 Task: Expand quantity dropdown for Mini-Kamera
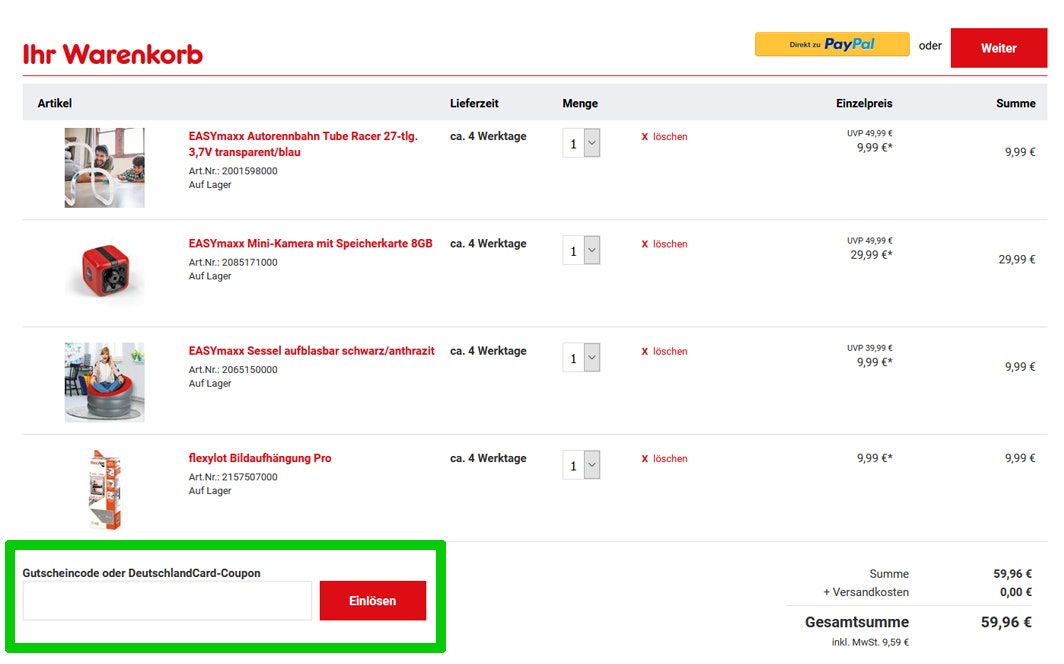(581, 250)
